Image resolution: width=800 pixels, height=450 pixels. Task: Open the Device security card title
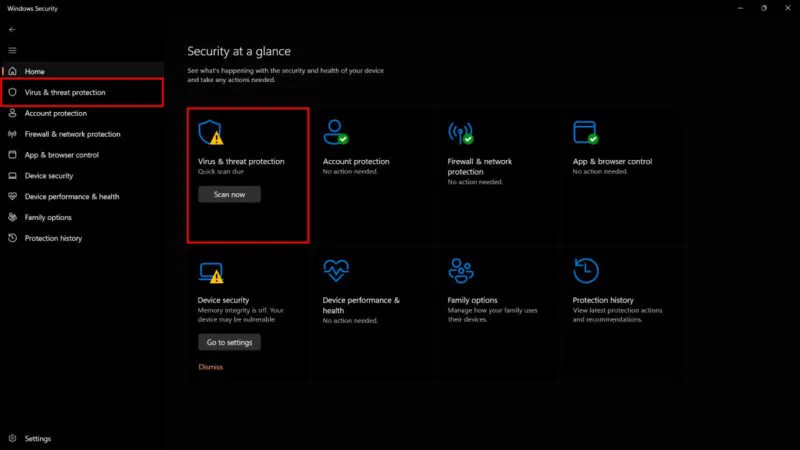[x=223, y=300]
